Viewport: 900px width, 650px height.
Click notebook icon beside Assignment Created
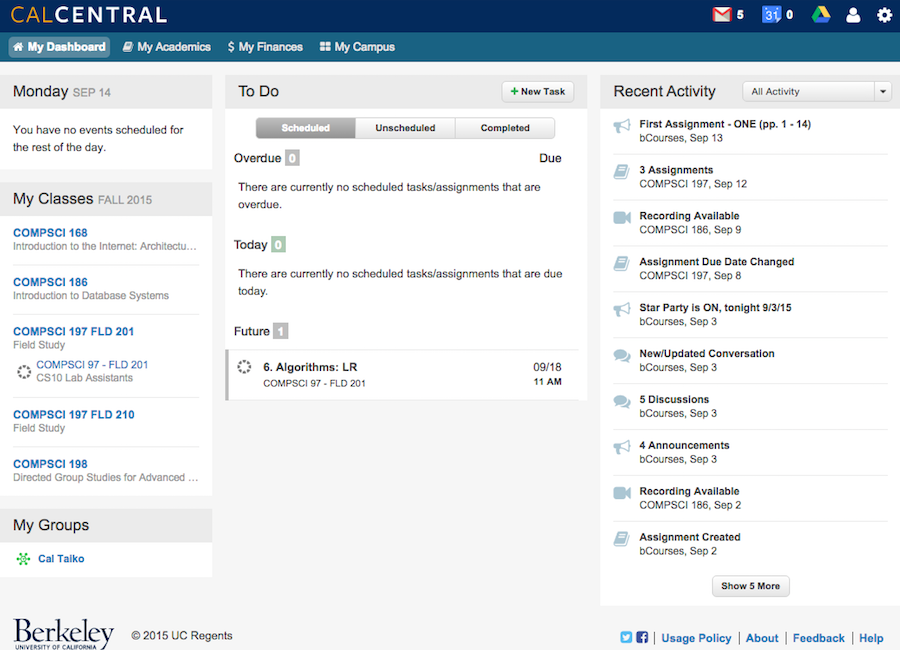point(622,539)
